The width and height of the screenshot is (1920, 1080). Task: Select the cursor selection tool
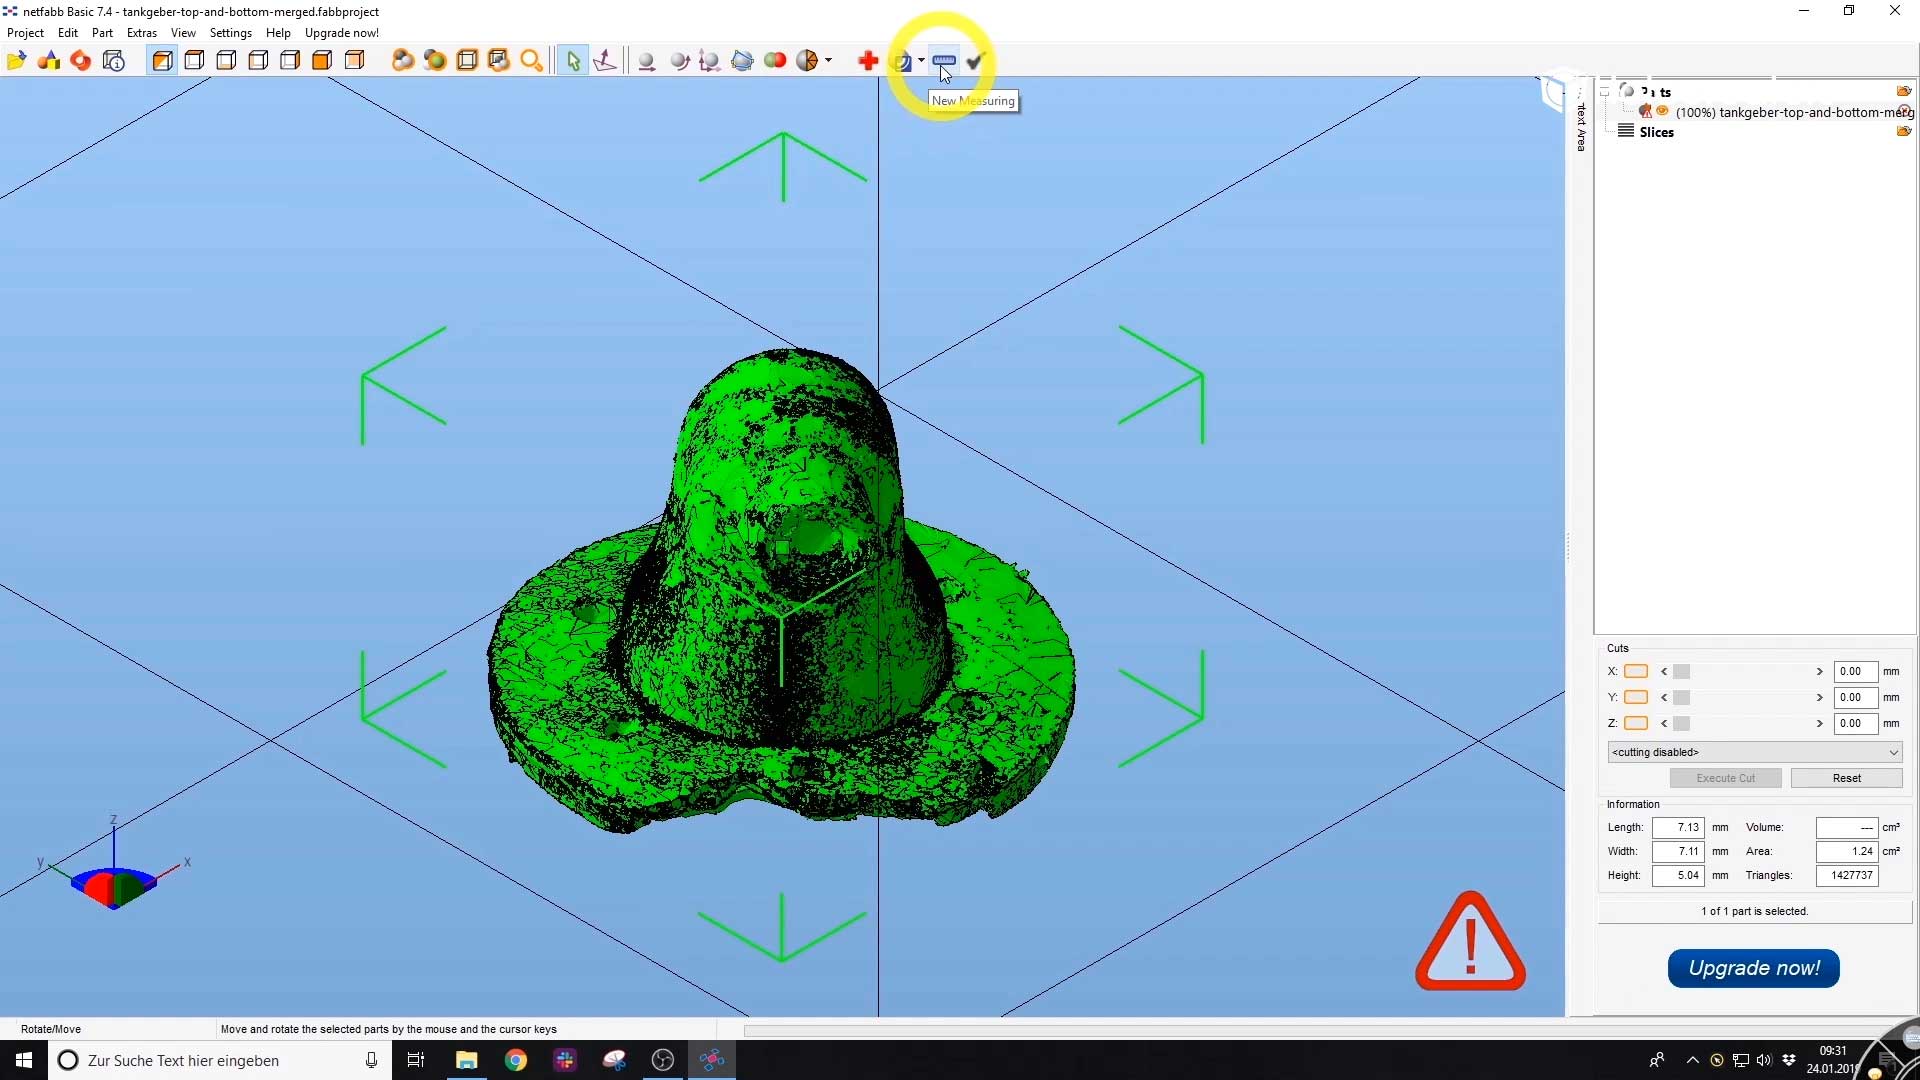(x=573, y=60)
